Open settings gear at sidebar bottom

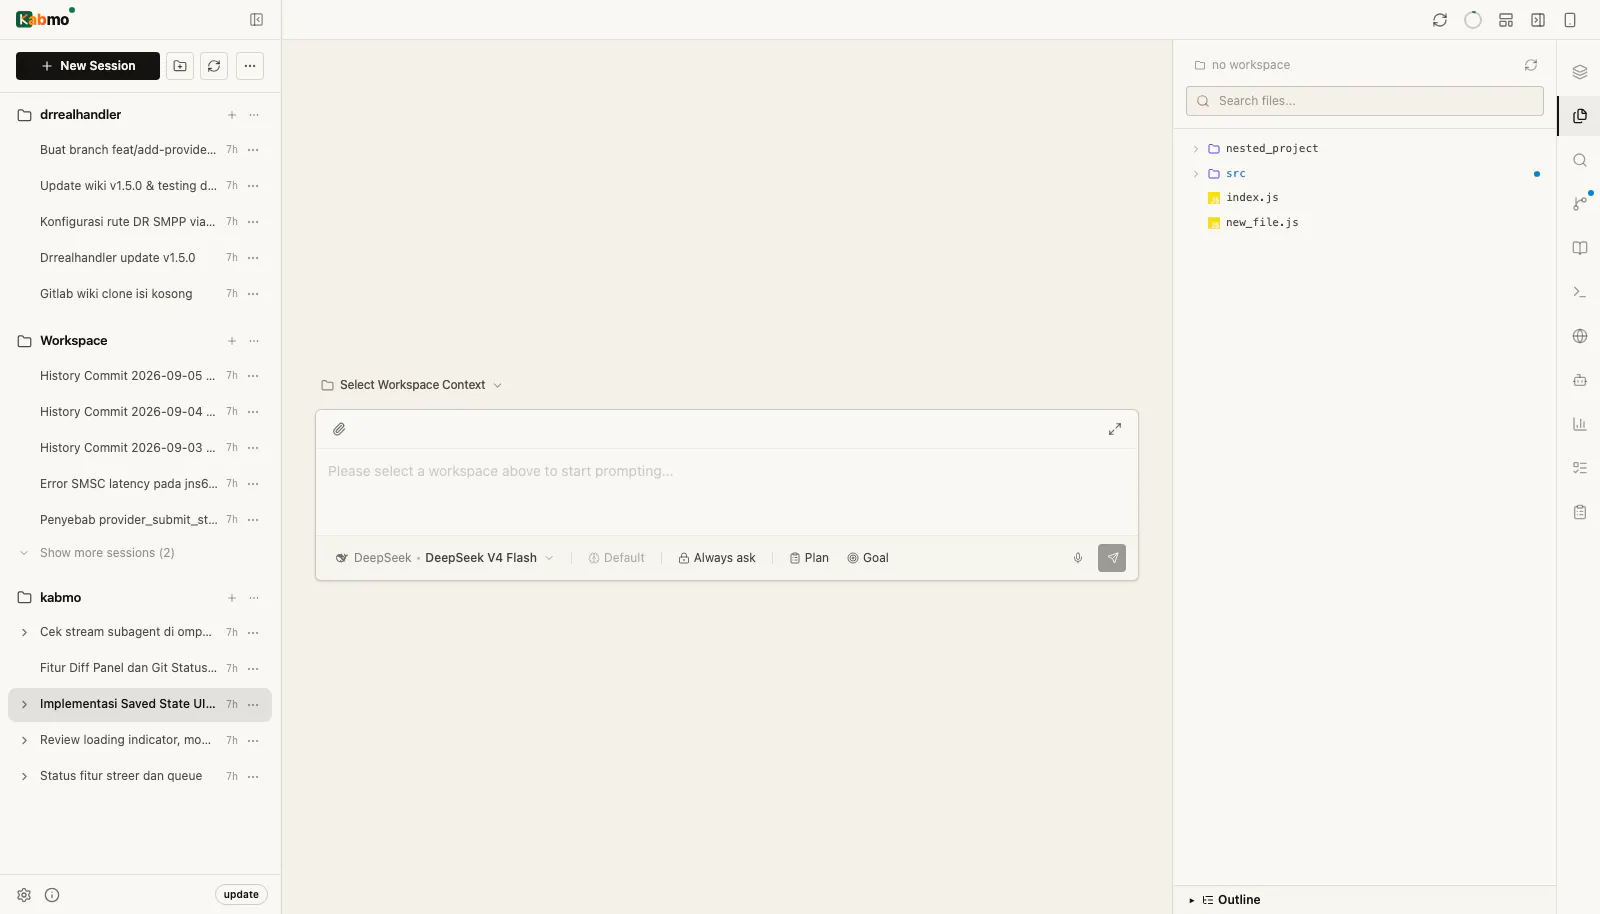click(x=24, y=895)
